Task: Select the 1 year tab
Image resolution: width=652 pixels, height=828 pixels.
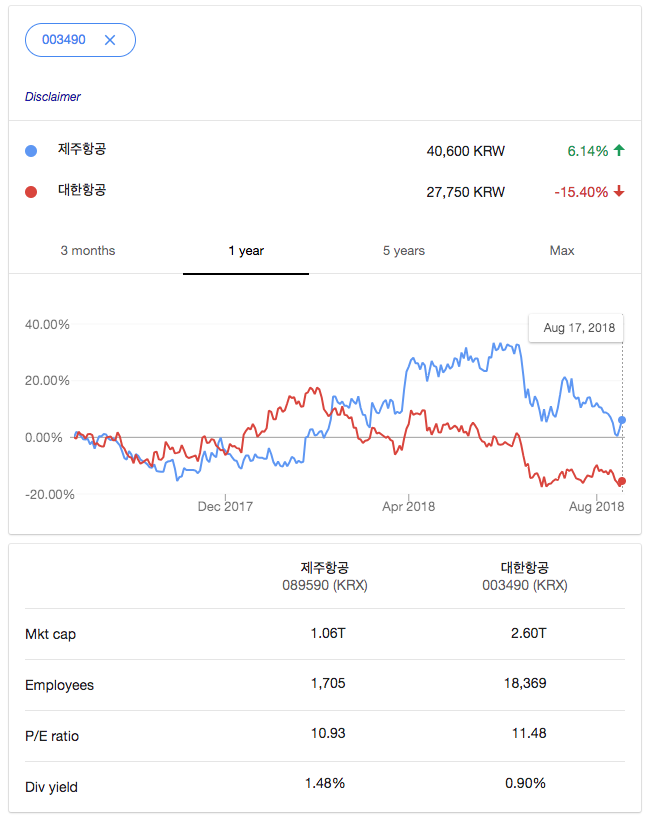Action: (246, 251)
